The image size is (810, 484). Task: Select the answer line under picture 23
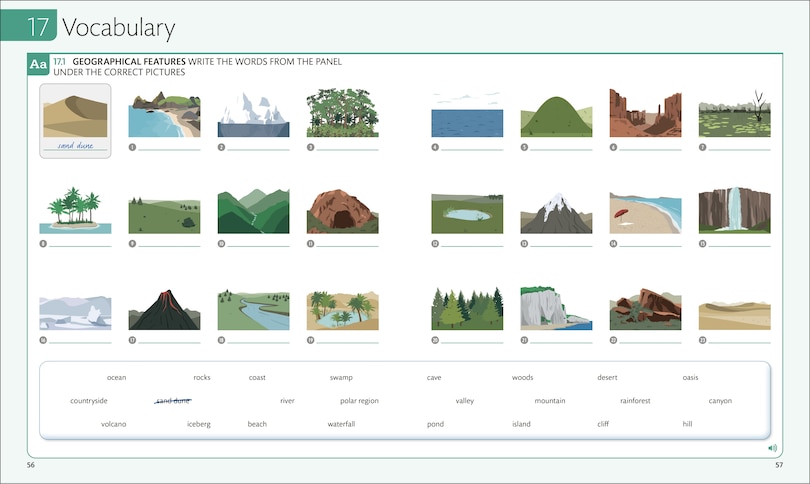point(739,342)
